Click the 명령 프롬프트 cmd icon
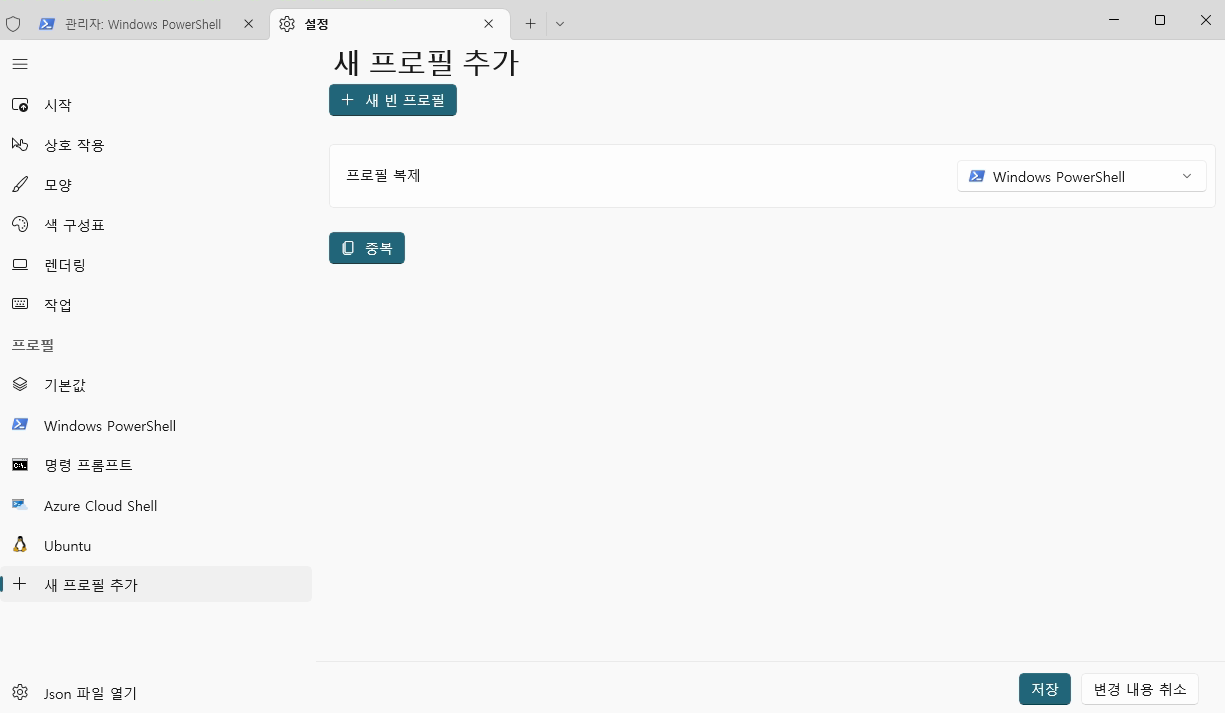1225x713 pixels. coord(20,465)
